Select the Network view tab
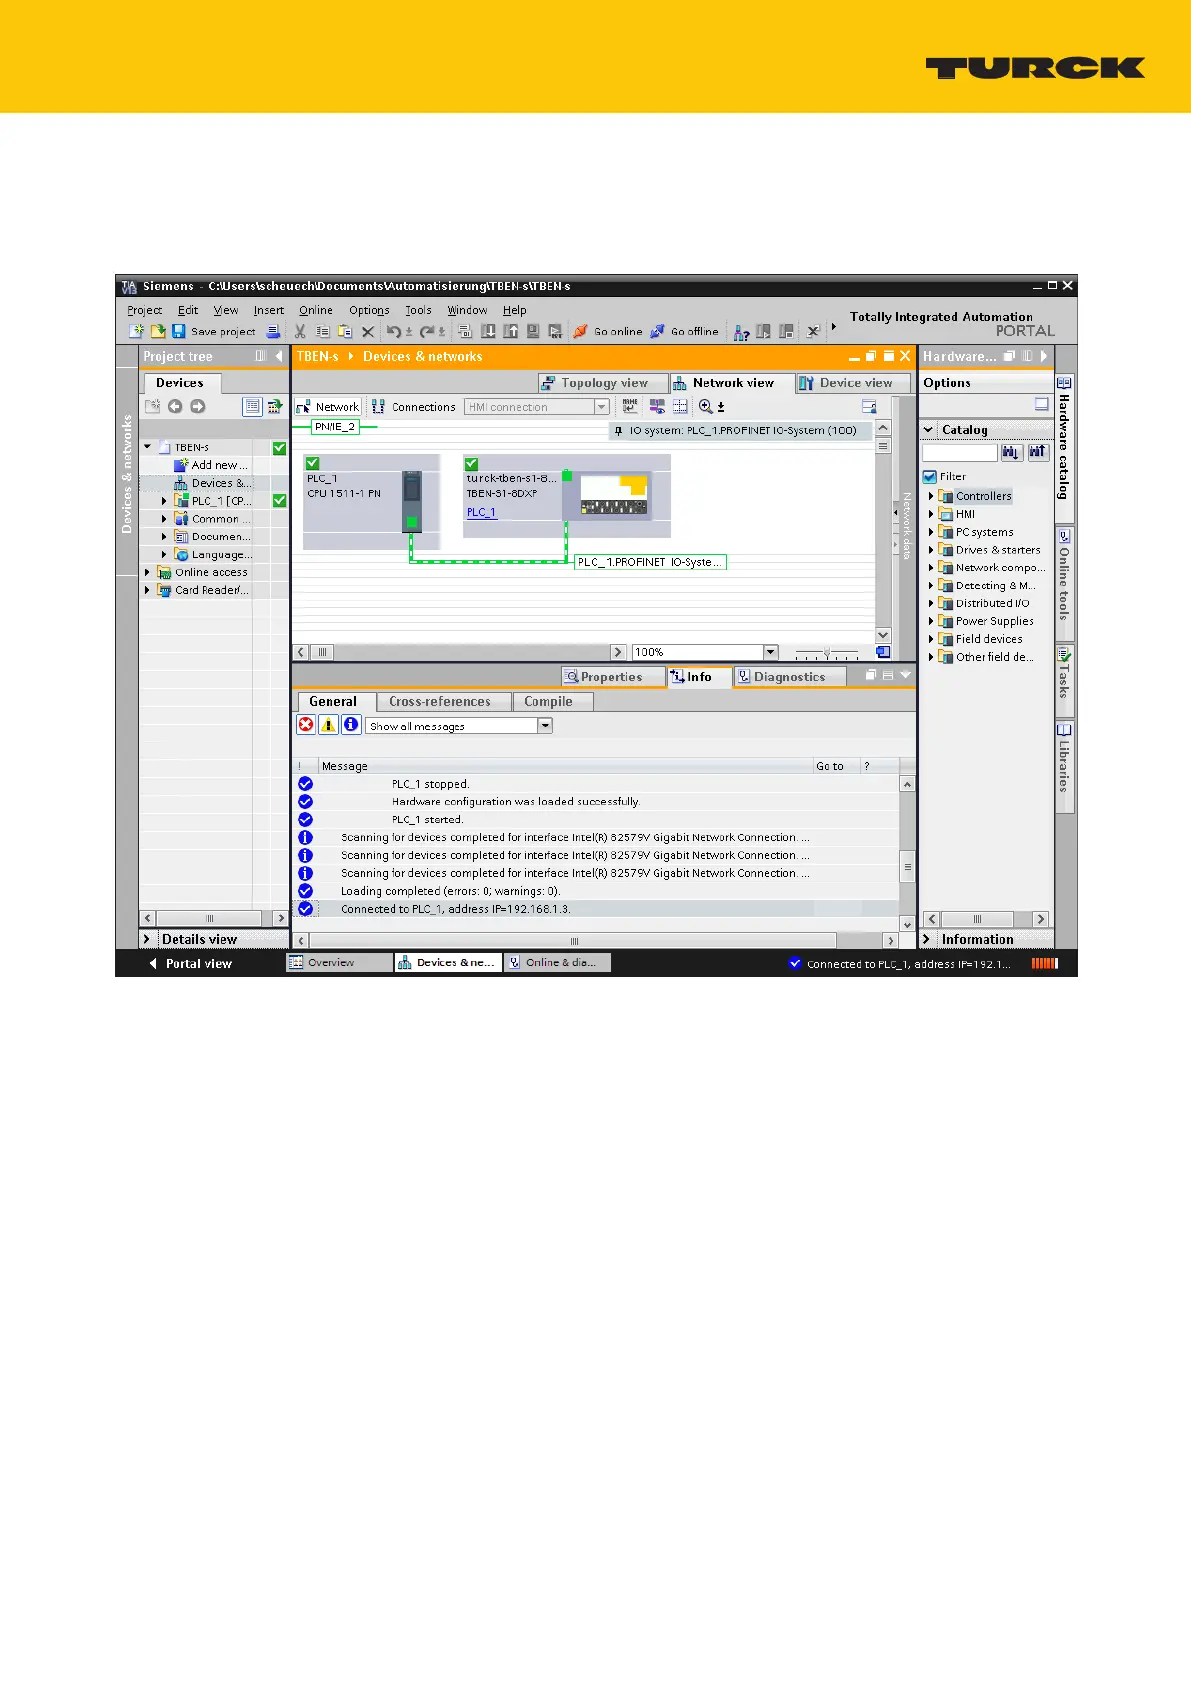This screenshot has height=1684, width=1191. [x=732, y=383]
